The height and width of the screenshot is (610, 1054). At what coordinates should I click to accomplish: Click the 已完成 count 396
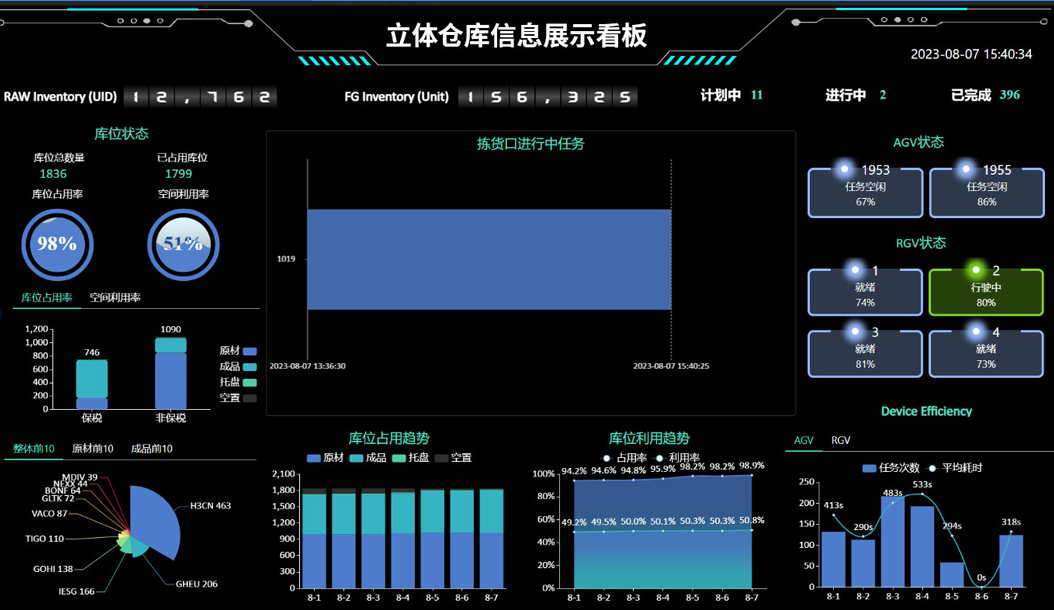coord(1010,95)
